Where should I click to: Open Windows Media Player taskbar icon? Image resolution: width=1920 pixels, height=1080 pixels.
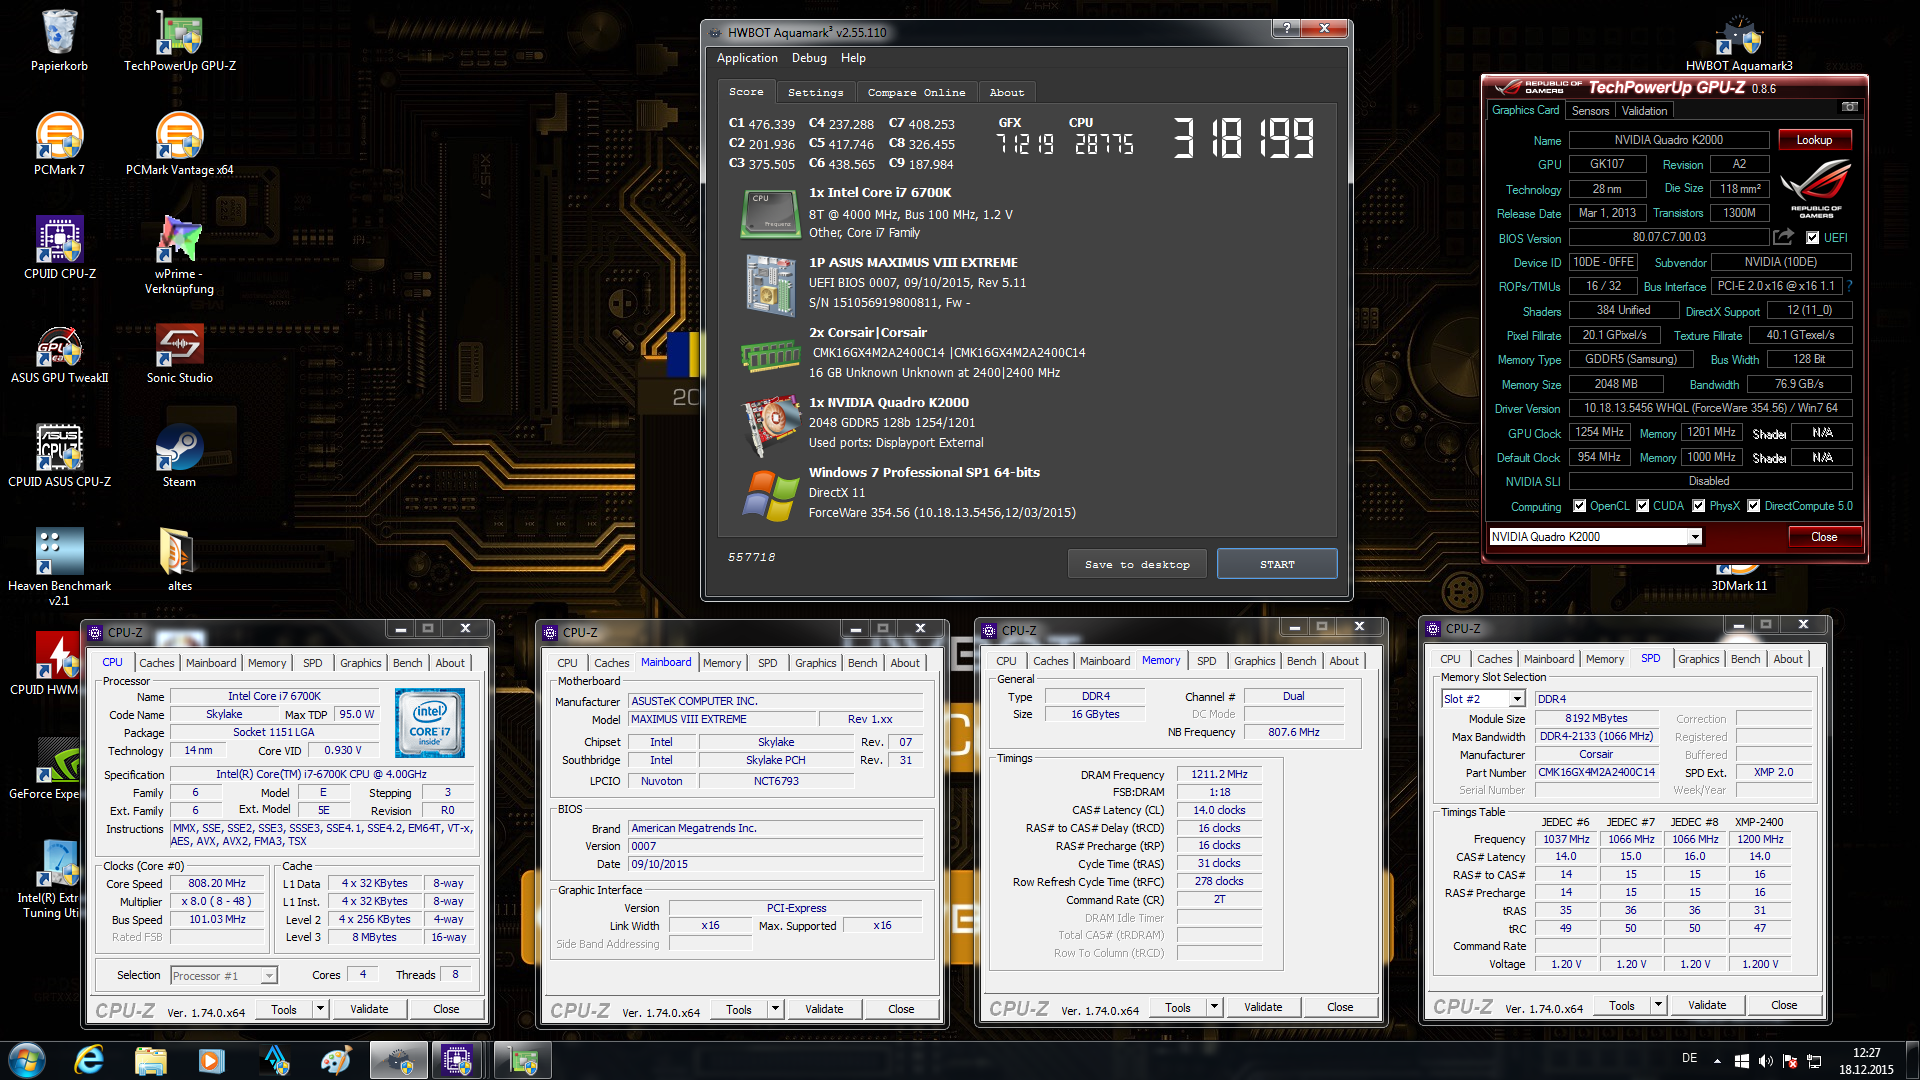click(211, 1060)
